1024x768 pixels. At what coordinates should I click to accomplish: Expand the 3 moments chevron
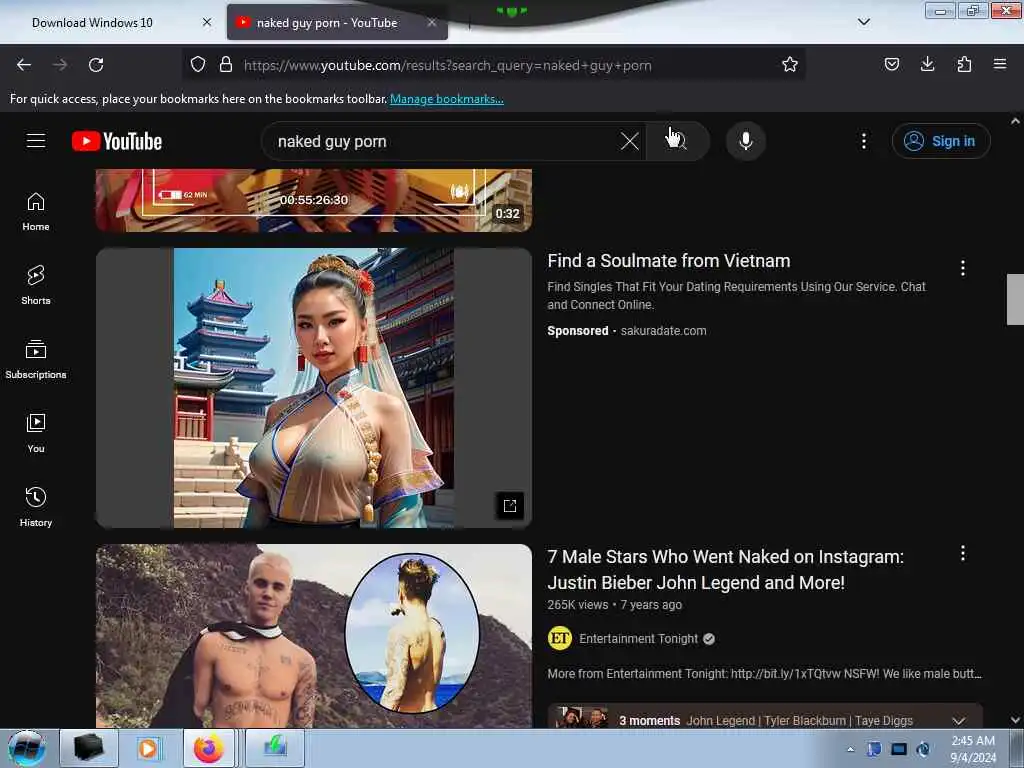(959, 720)
